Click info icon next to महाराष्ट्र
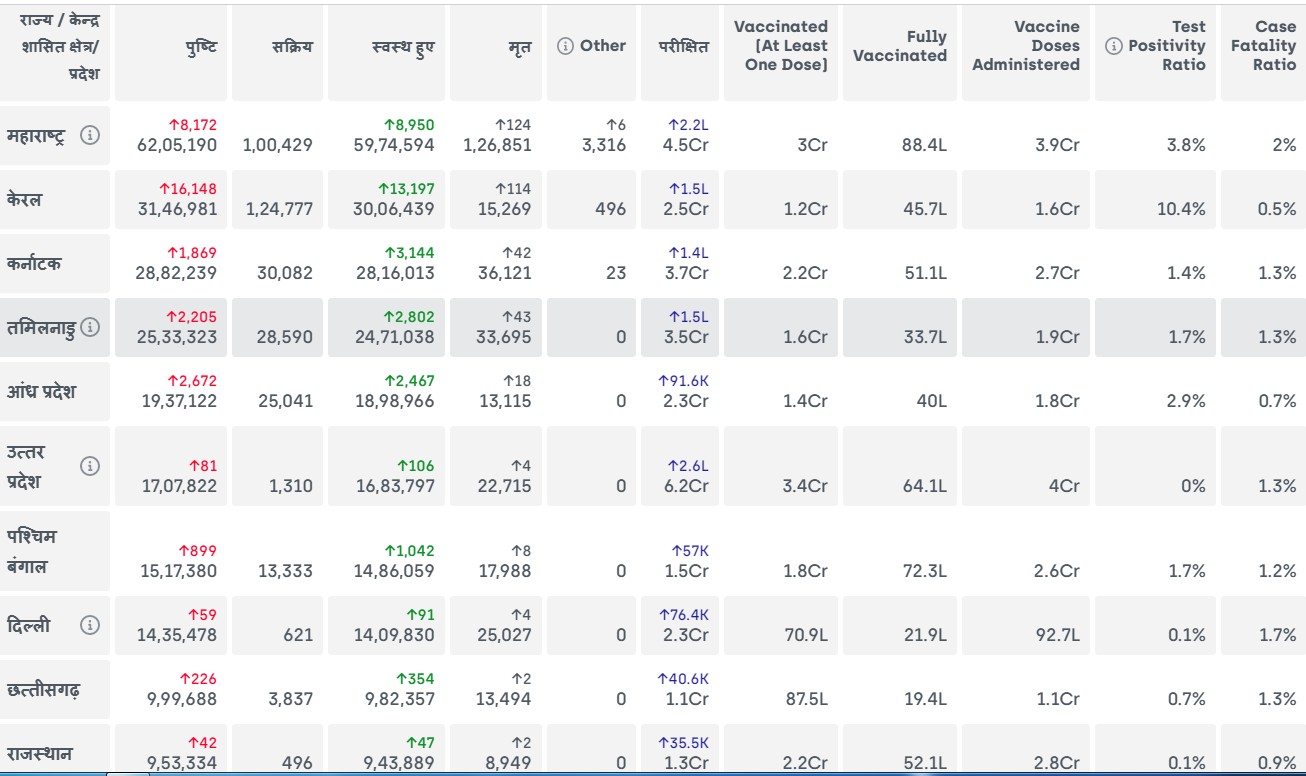Viewport: 1306px width, 776px height. 90,135
